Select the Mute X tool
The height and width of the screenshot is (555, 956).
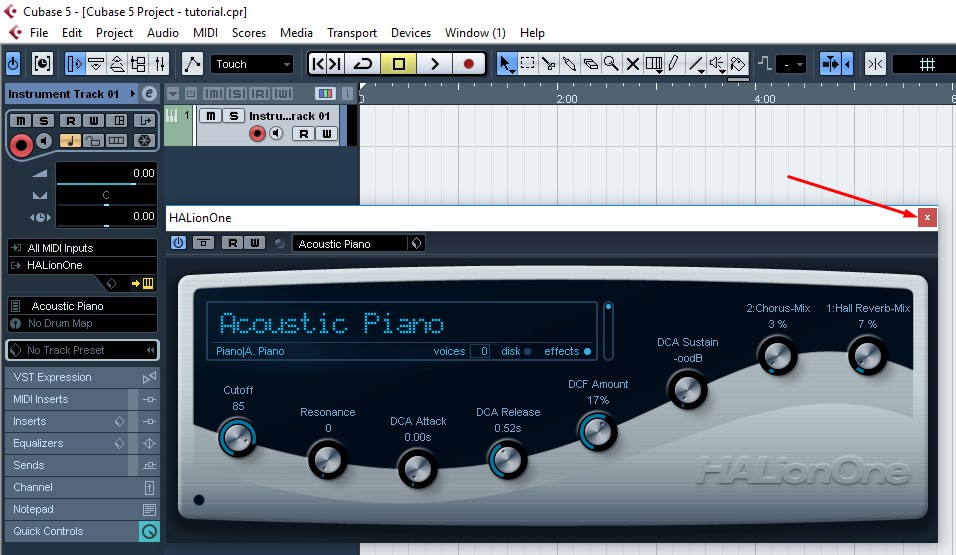click(632, 63)
